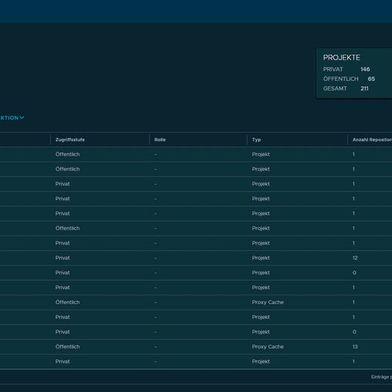Click the PROJEKTE summary heading
392x392 pixels.
click(341, 58)
